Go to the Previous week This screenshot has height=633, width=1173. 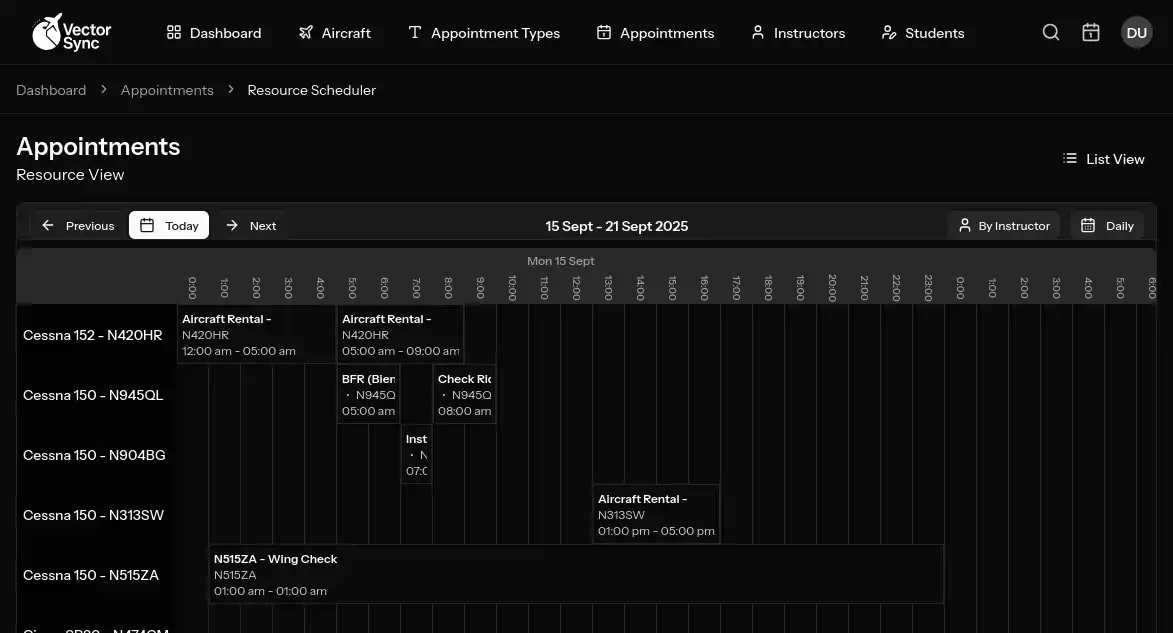(78, 226)
